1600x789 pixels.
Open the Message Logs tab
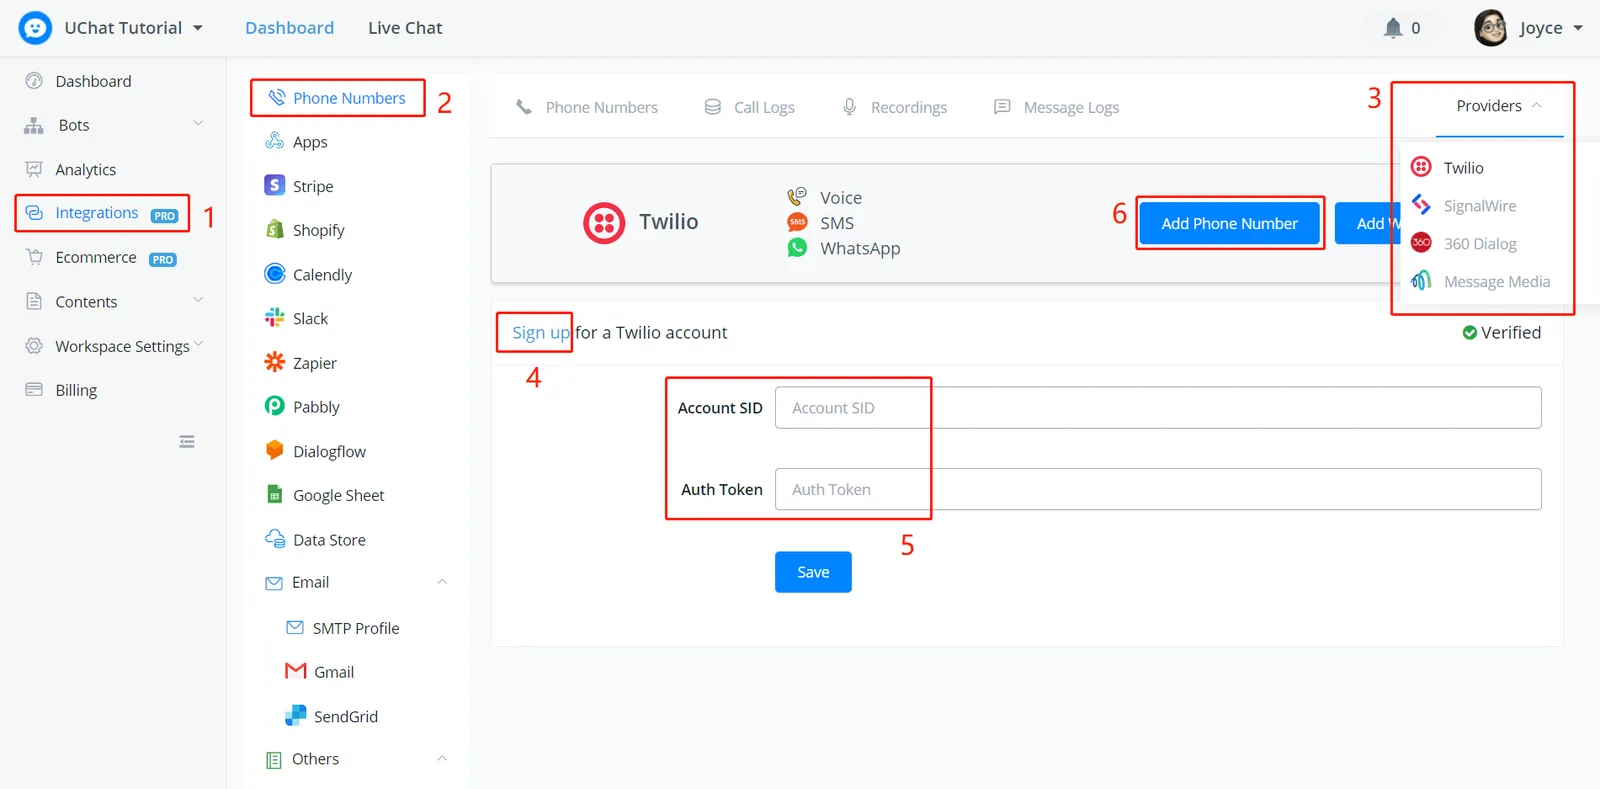point(1056,107)
